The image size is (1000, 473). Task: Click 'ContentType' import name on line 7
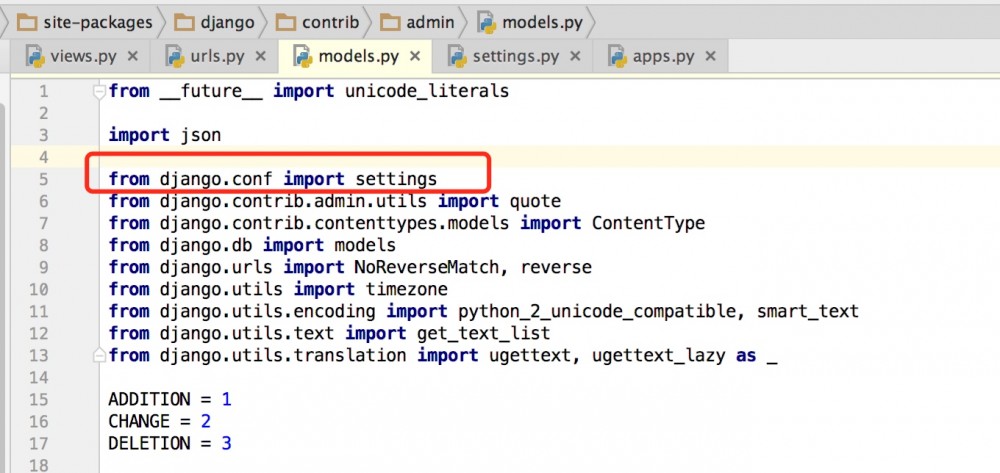pos(648,223)
